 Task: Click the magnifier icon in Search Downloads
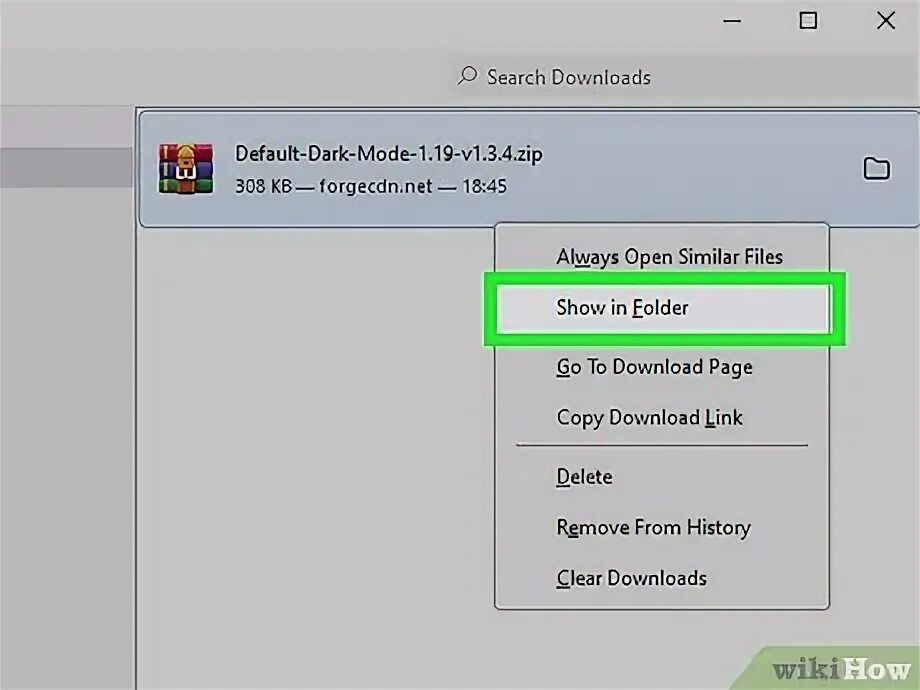467,76
